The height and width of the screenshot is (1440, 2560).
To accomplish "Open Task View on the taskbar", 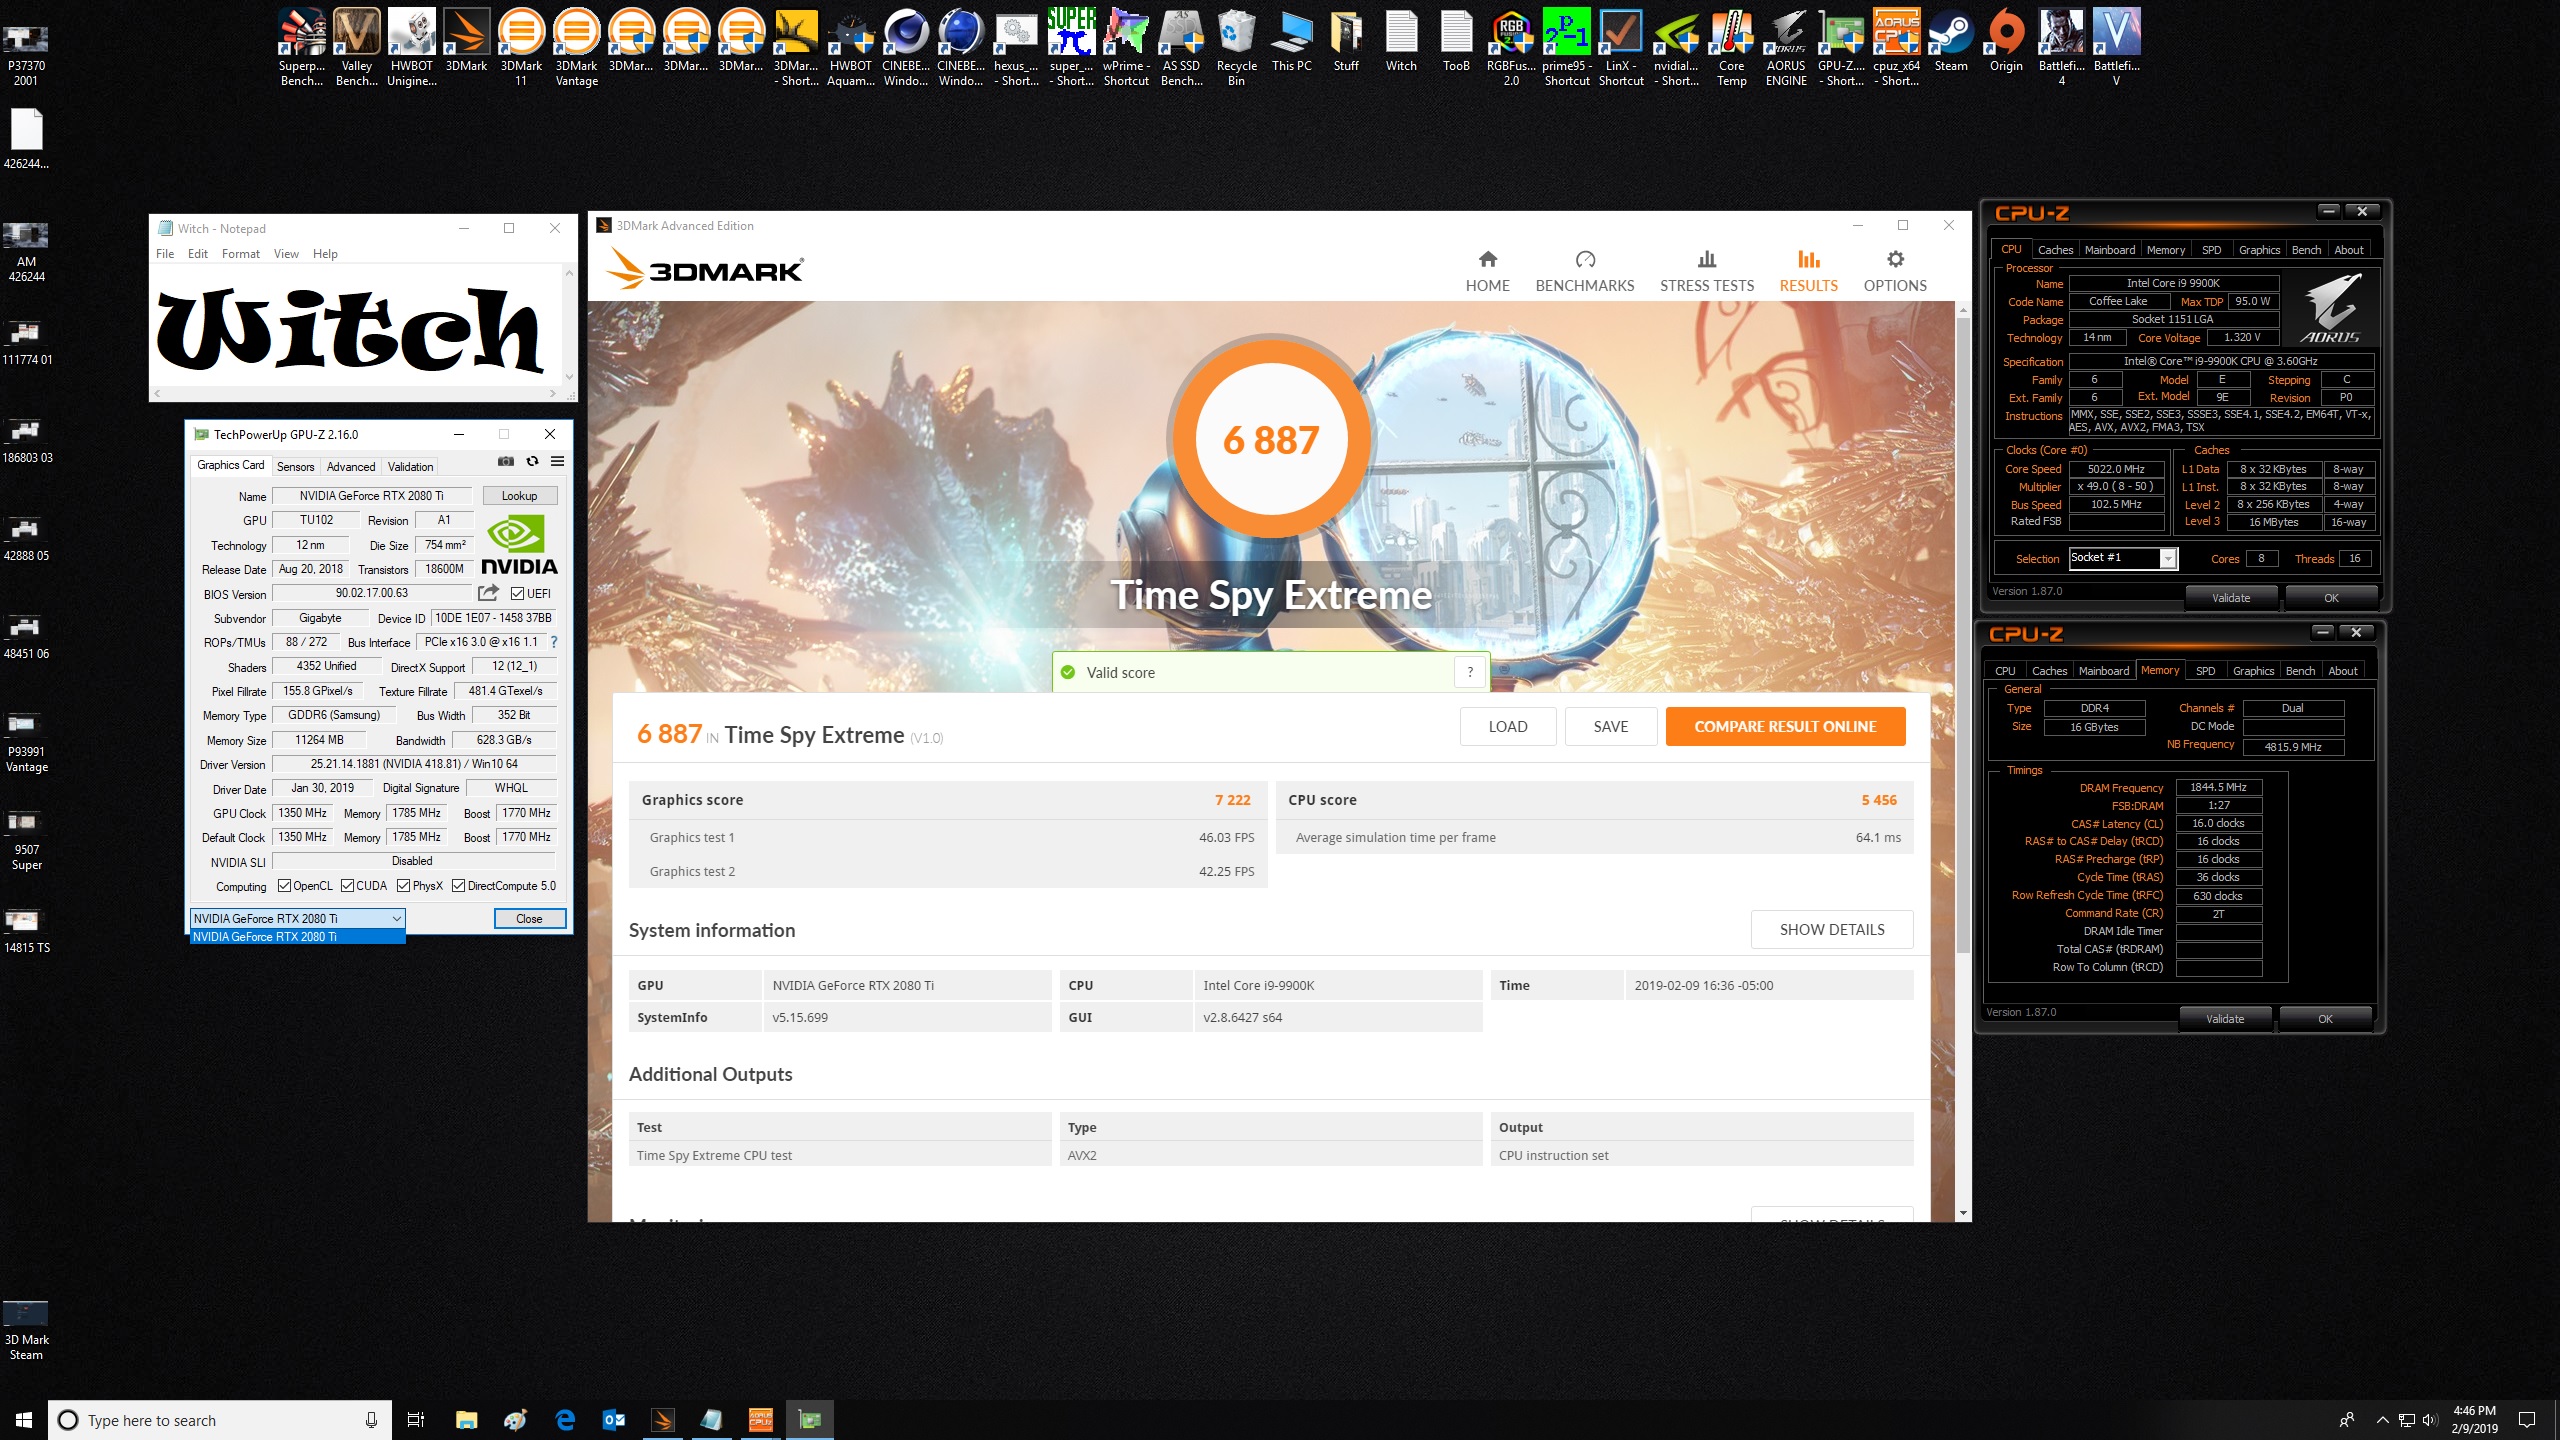I will tap(416, 1419).
